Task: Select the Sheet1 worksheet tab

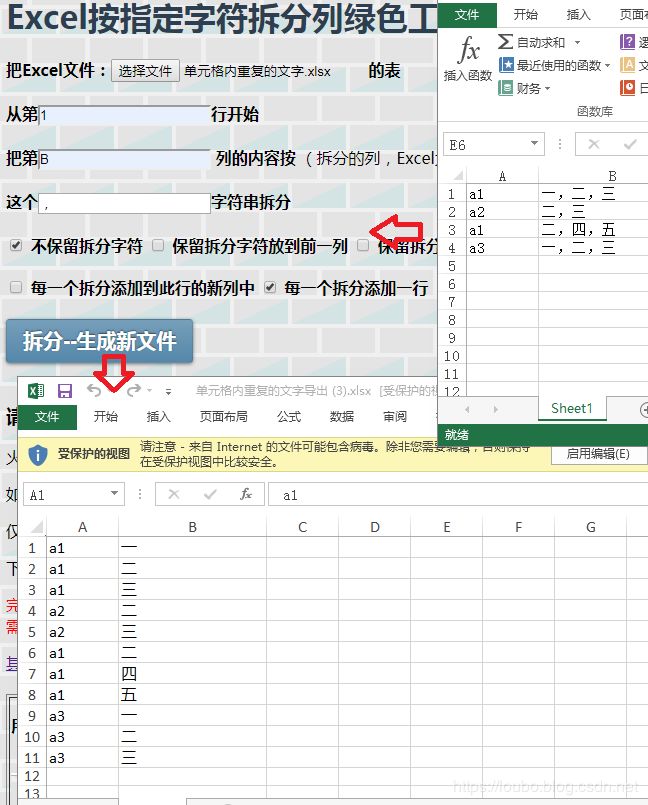Action: point(571,409)
